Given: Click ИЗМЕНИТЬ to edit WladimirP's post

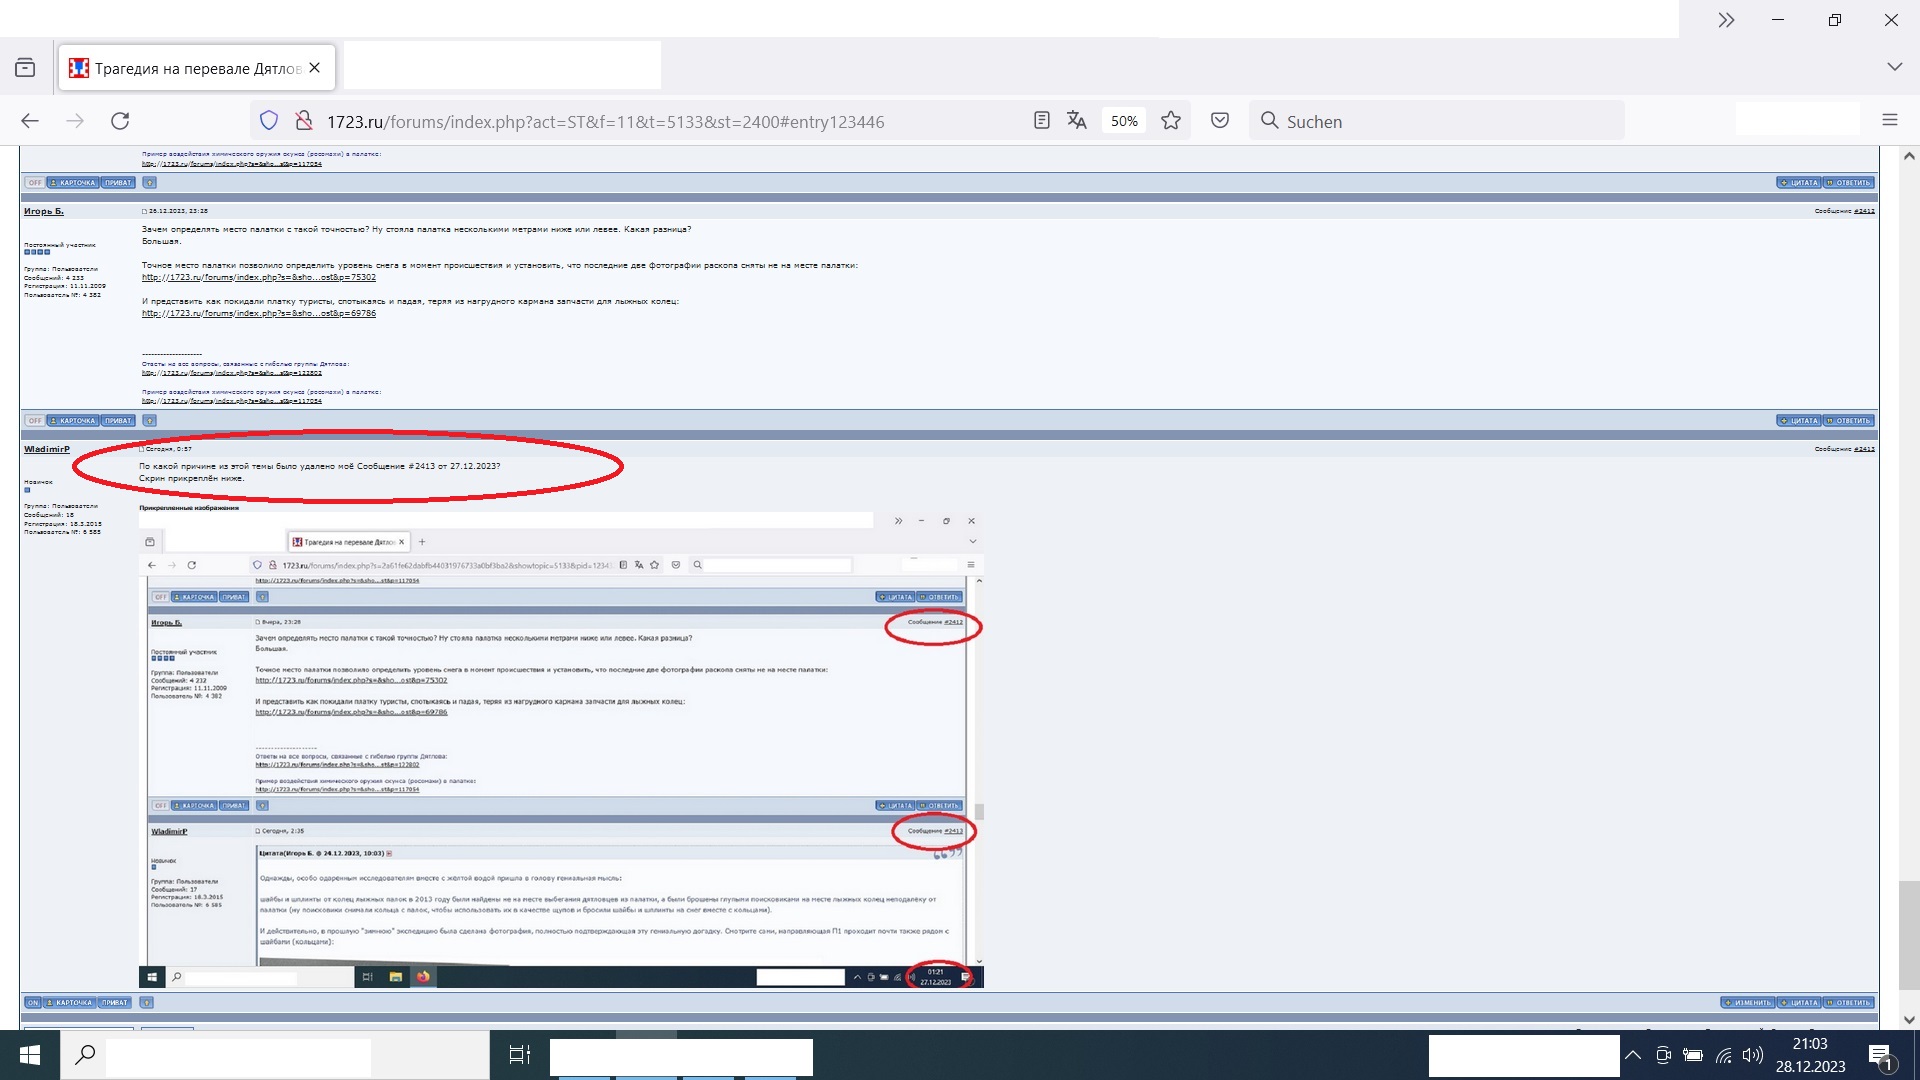Looking at the screenshot, I should point(1748,1003).
